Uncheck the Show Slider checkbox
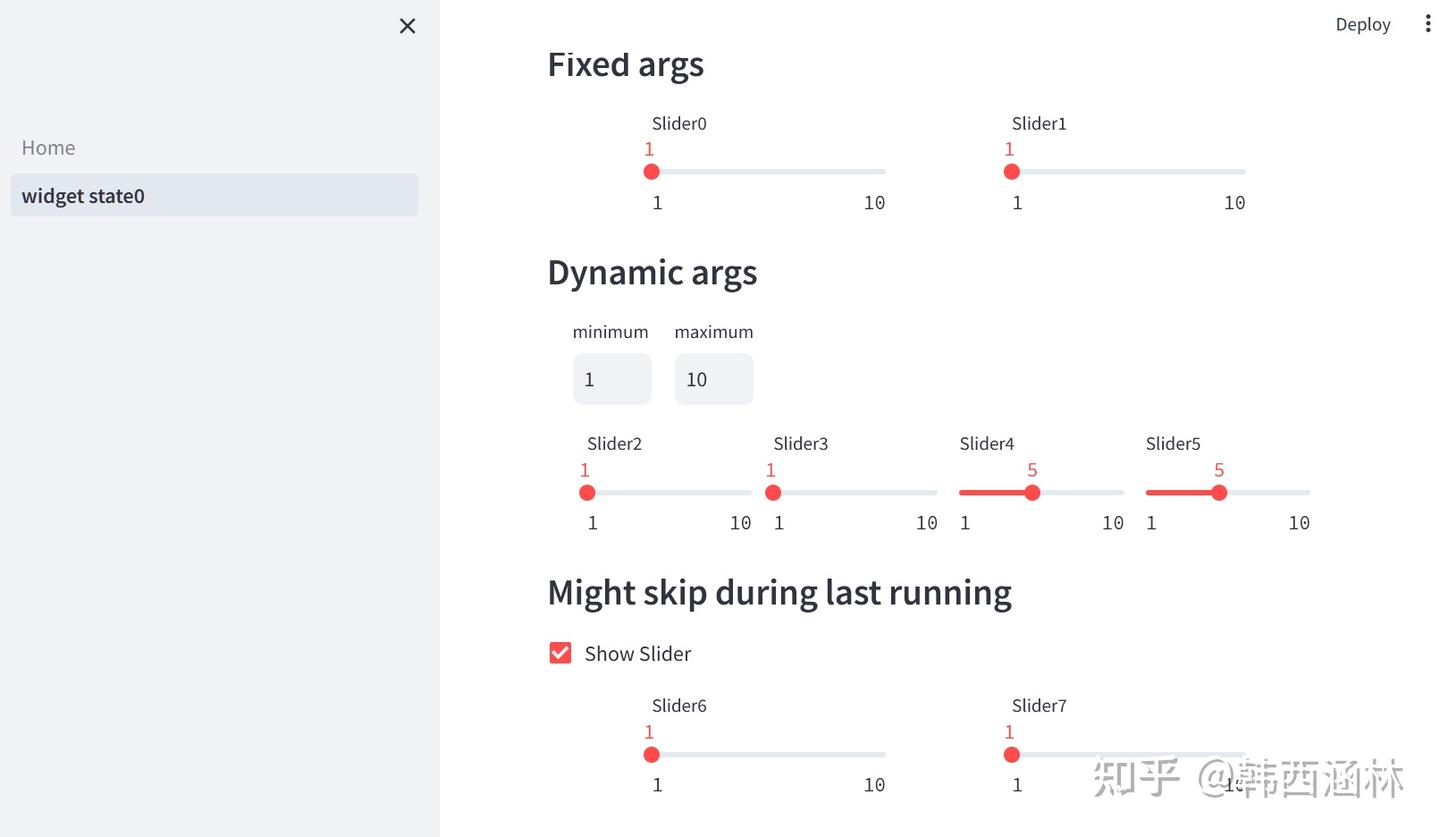The height and width of the screenshot is (837, 1440). 560,653
